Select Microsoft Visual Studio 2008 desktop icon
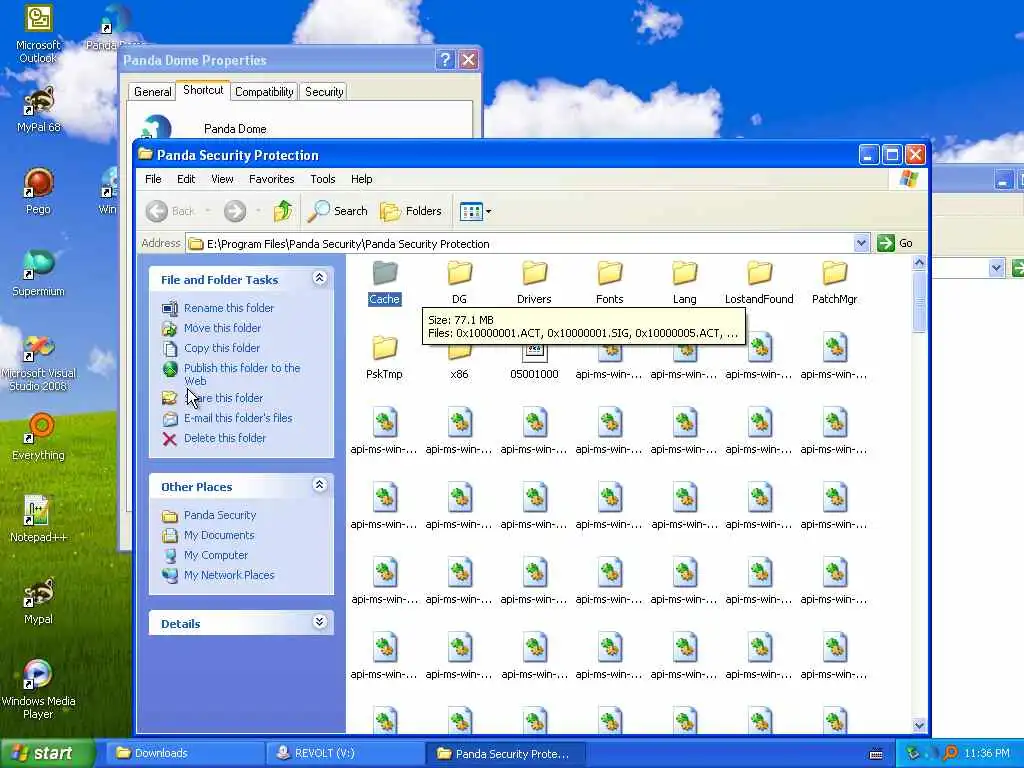1024x768 pixels. 38,362
